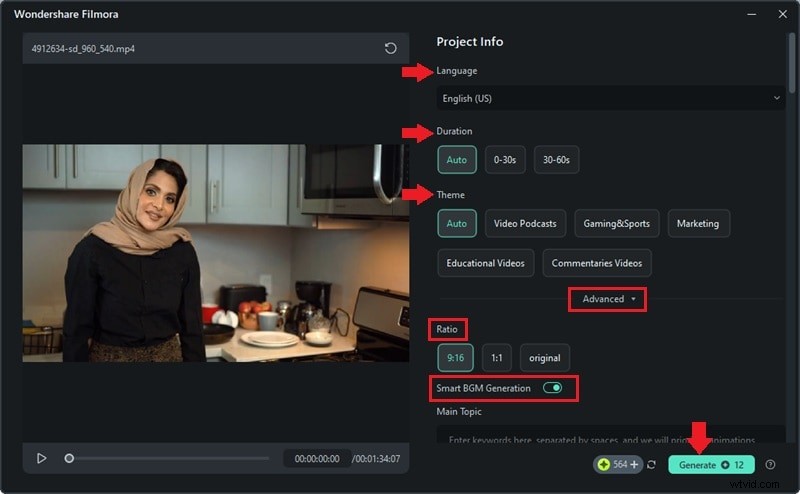The image size is (800, 494).
Task: Click the playhead on the preview seek bar
Action: pyautogui.click(x=69, y=458)
